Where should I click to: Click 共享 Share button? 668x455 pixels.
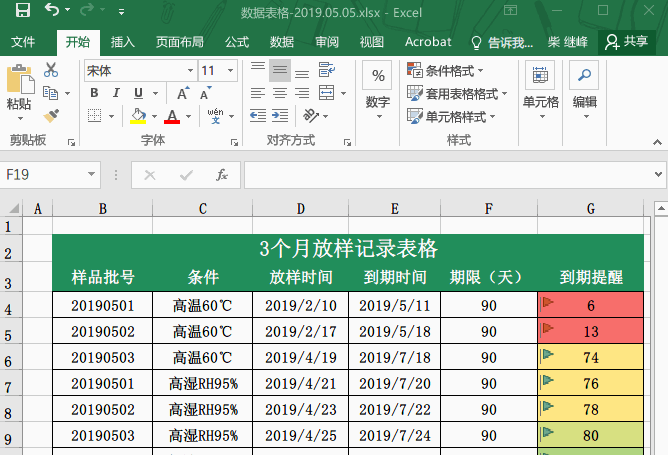point(627,42)
